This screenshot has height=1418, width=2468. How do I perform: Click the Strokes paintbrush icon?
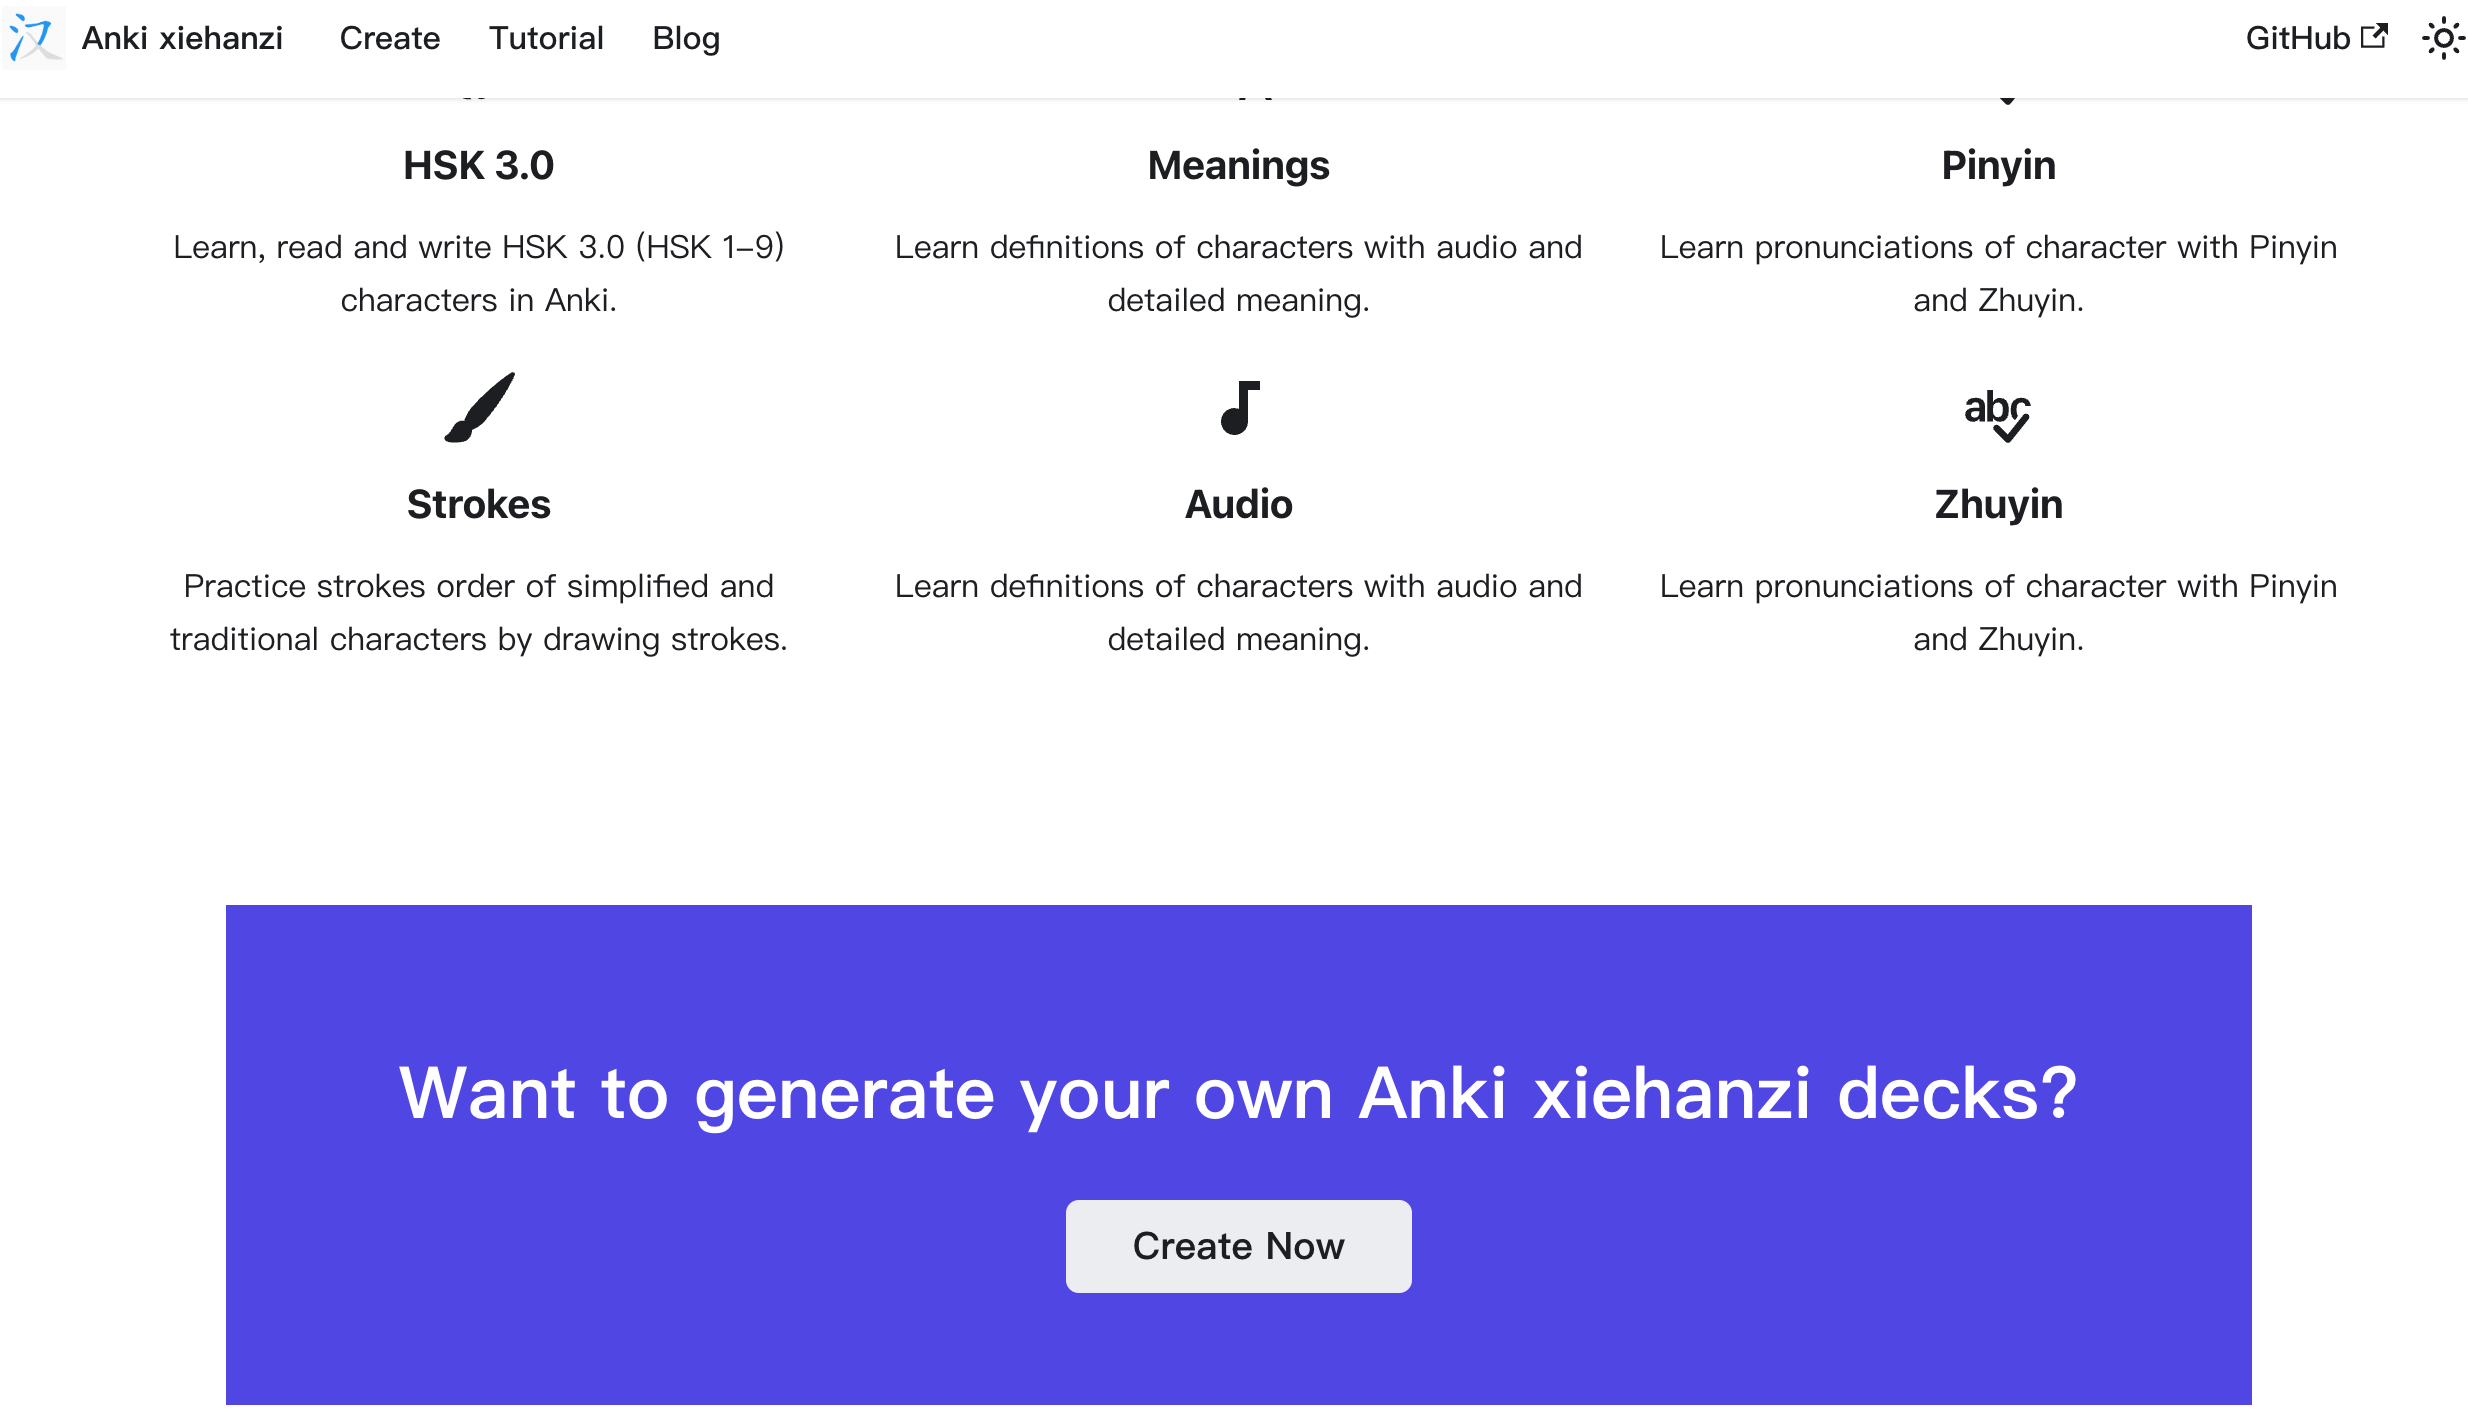pos(479,407)
